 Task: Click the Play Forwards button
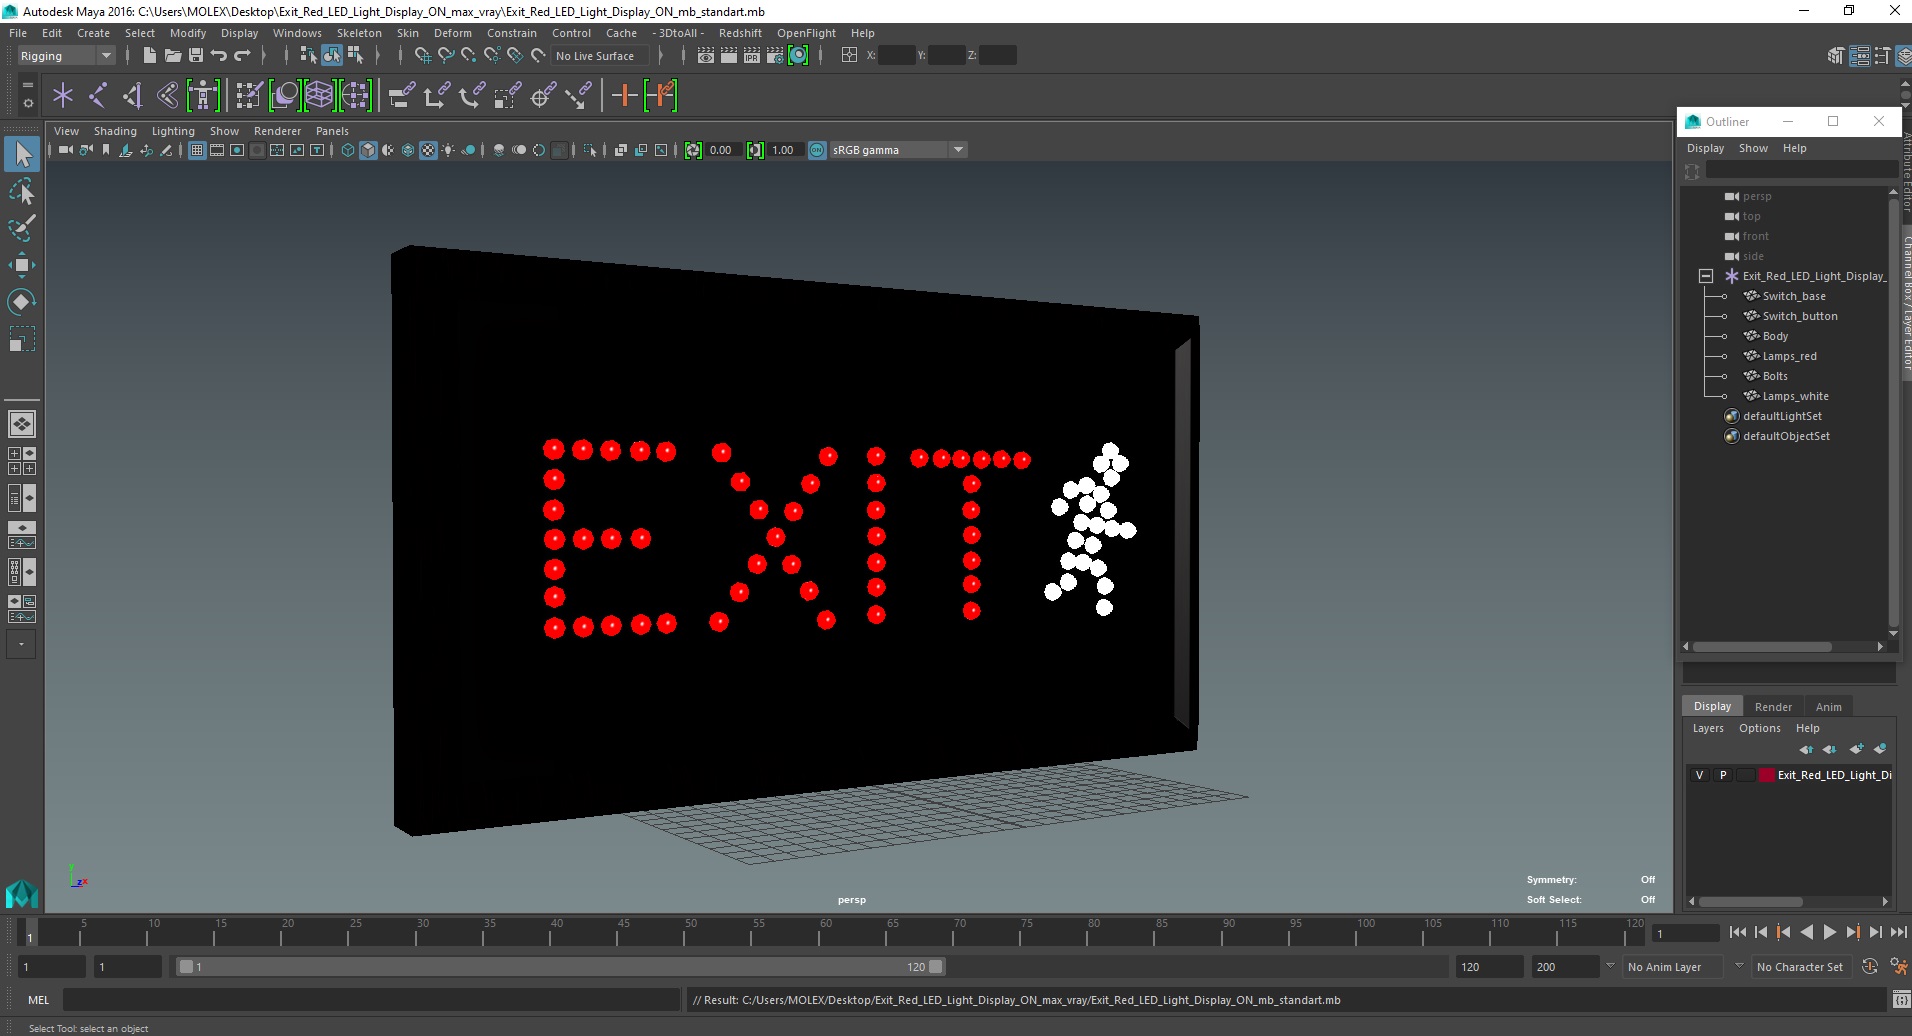pyautogui.click(x=1829, y=932)
